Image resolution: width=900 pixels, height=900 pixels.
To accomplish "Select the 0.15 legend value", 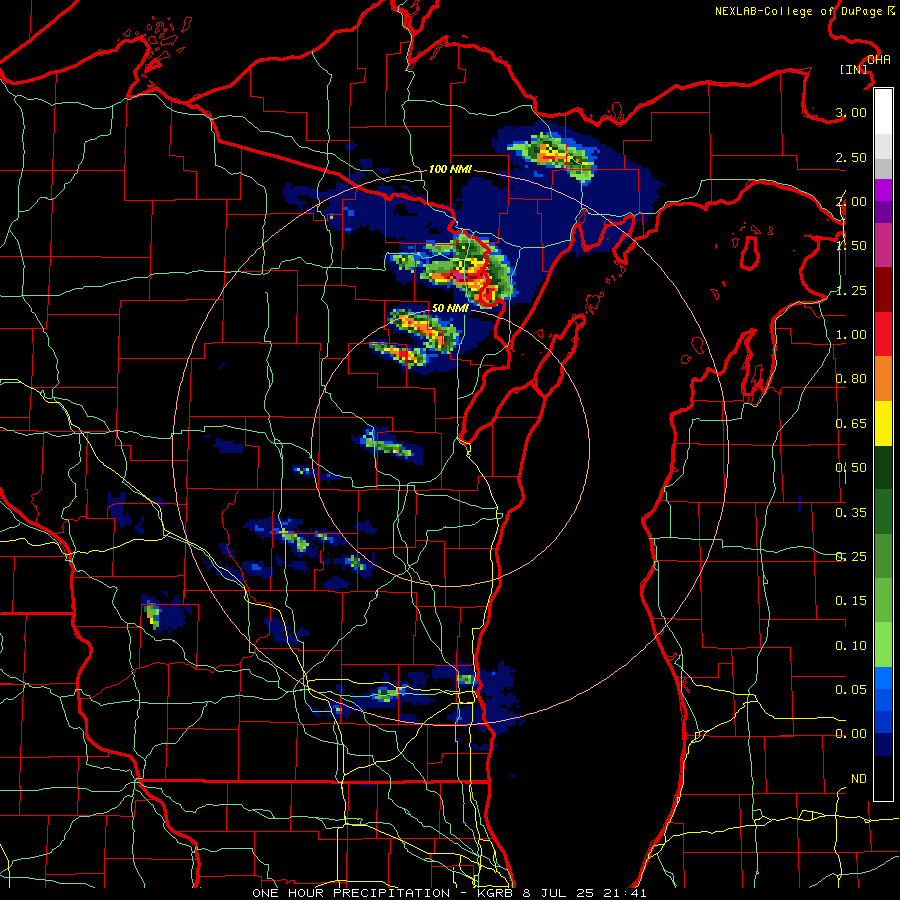I will pos(851,601).
